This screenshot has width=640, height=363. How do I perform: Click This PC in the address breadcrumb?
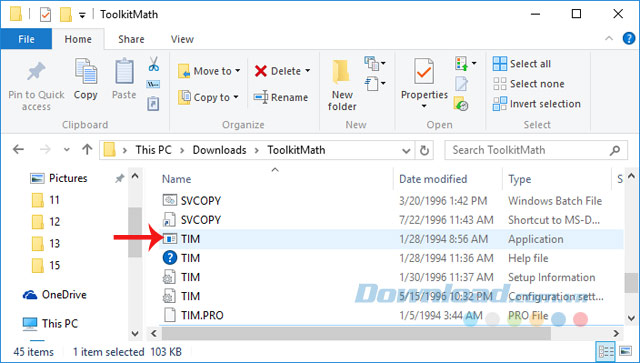pyautogui.click(x=153, y=150)
